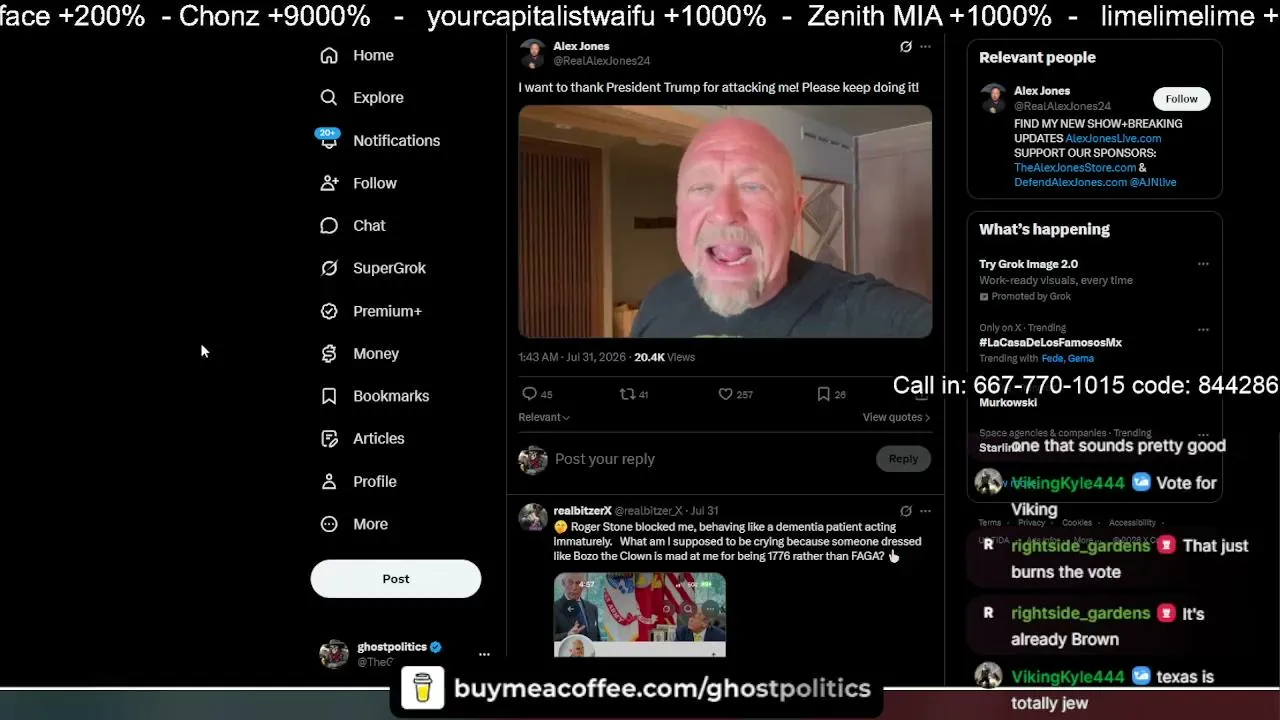Click the Post button
The image size is (1280, 720).
[x=396, y=579]
